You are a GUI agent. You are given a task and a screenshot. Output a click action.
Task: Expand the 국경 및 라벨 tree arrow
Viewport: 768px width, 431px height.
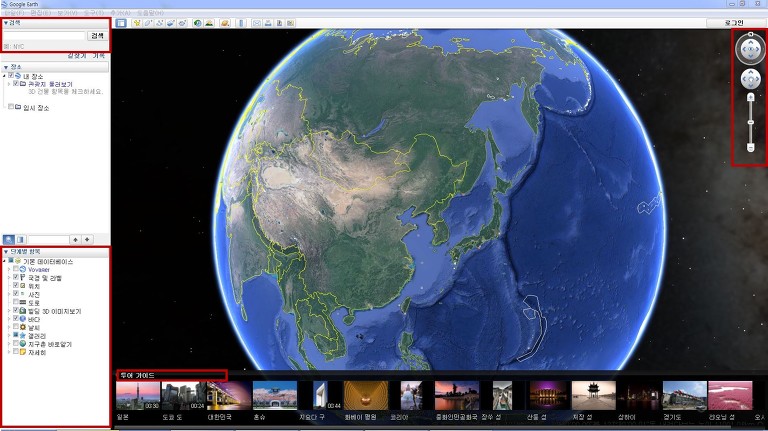[x=9, y=278]
